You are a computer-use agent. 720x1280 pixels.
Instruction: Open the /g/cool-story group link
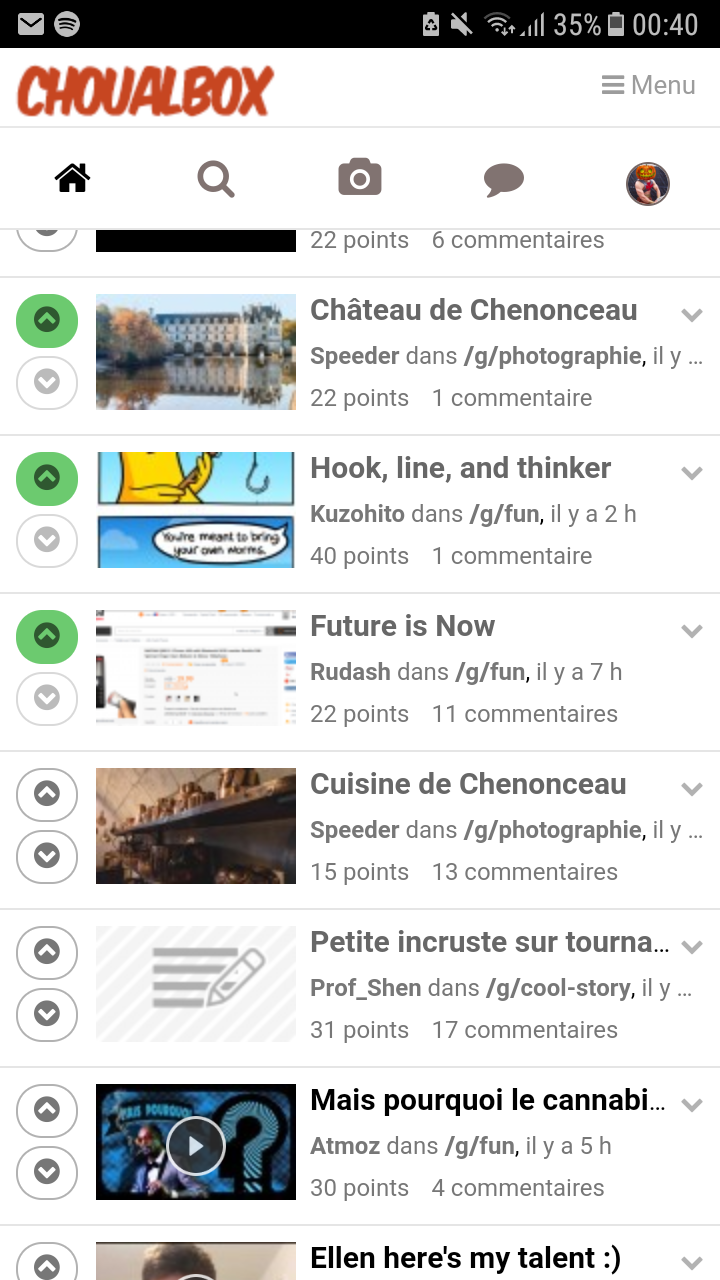[559, 988]
